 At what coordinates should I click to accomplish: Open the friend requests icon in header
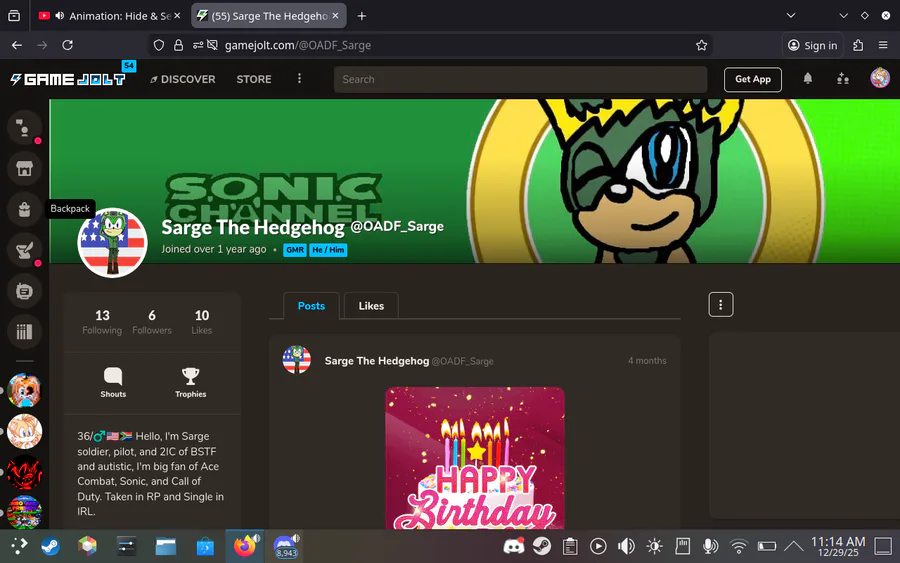tap(843, 79)
